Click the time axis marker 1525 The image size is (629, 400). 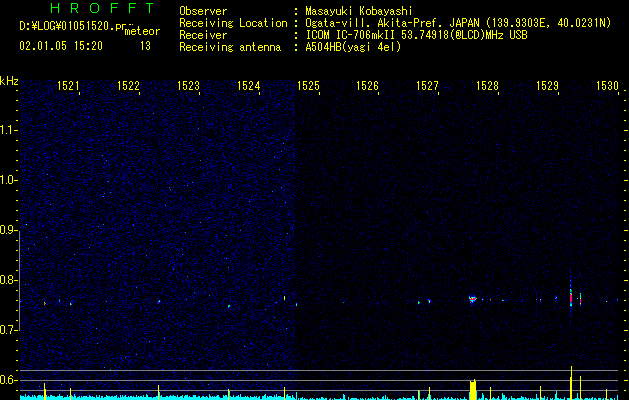(x=308, y=86)
